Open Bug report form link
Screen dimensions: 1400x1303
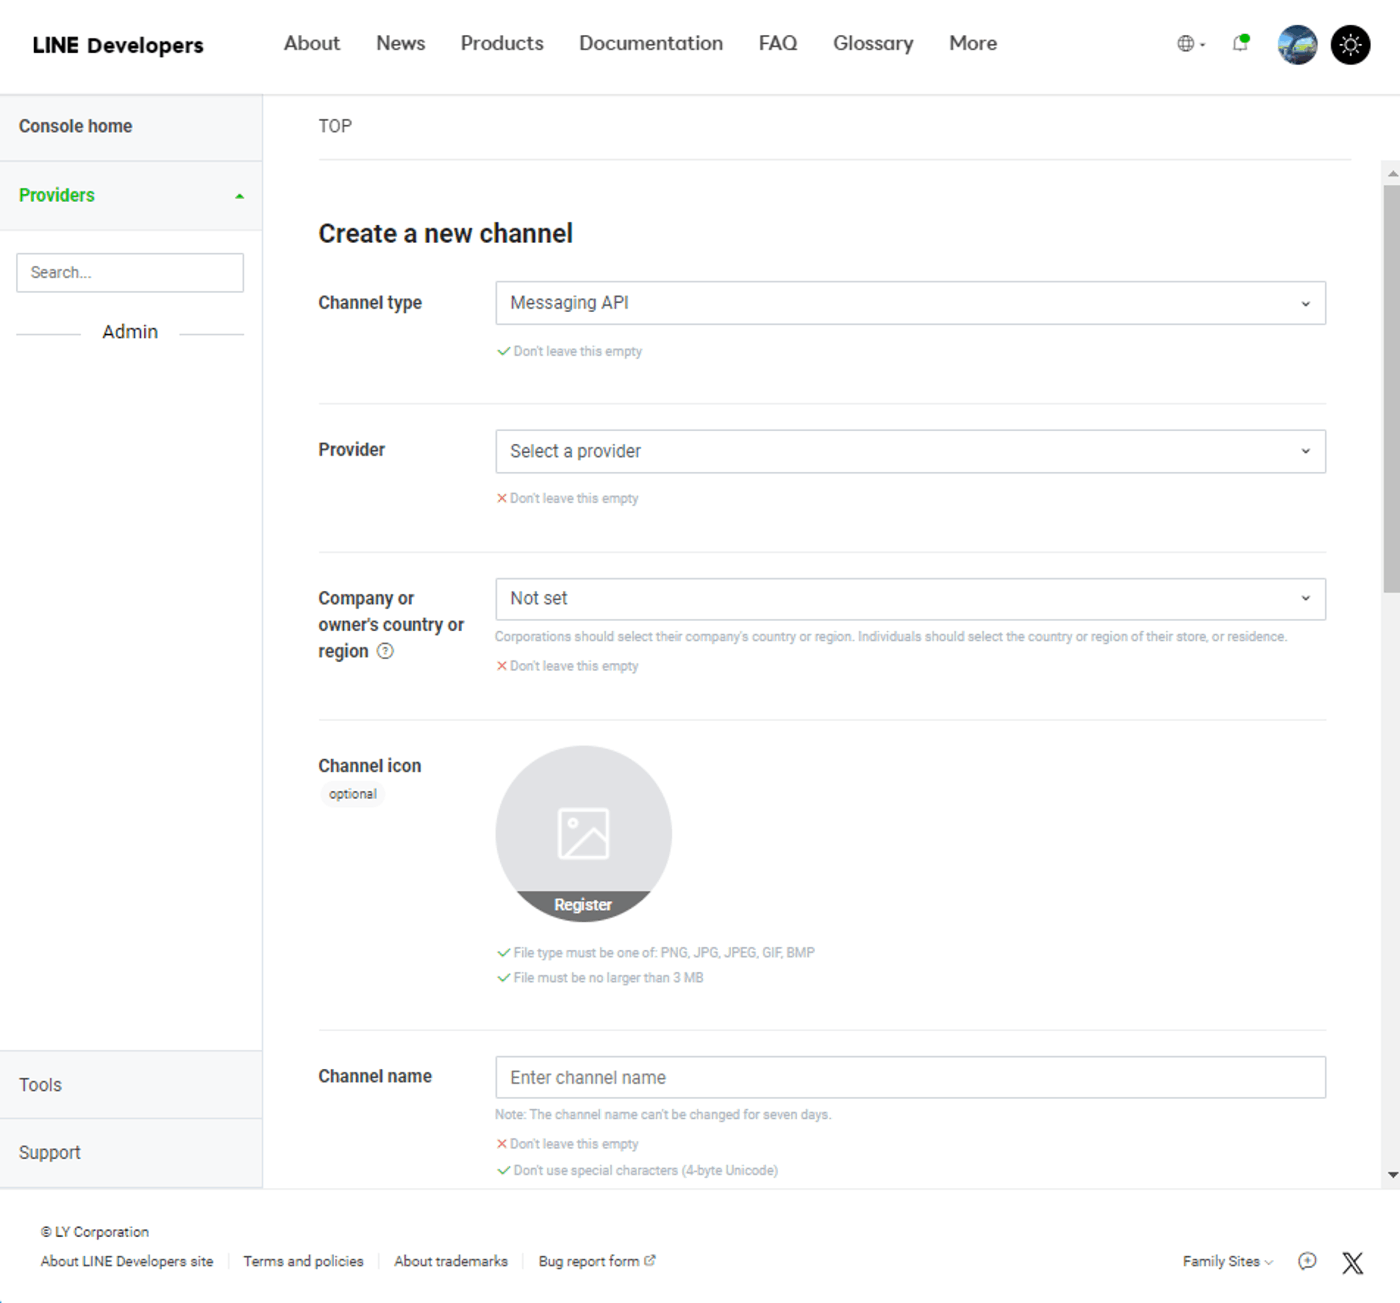(596, 1261)
